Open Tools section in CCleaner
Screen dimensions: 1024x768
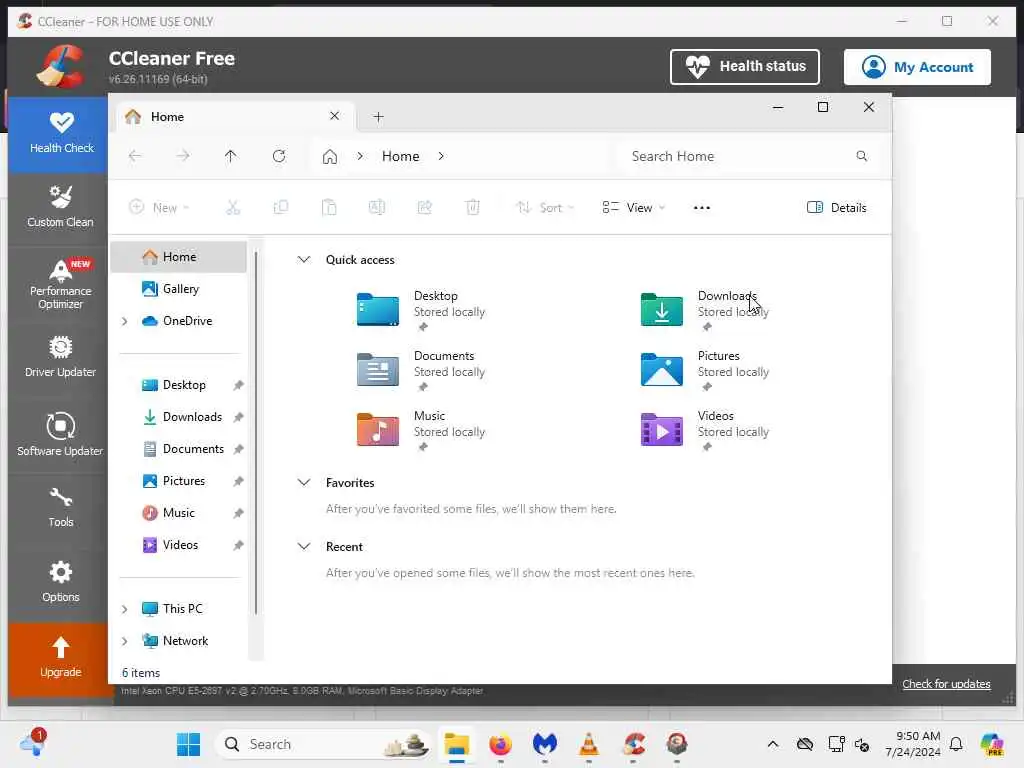(x=60, y=507)
